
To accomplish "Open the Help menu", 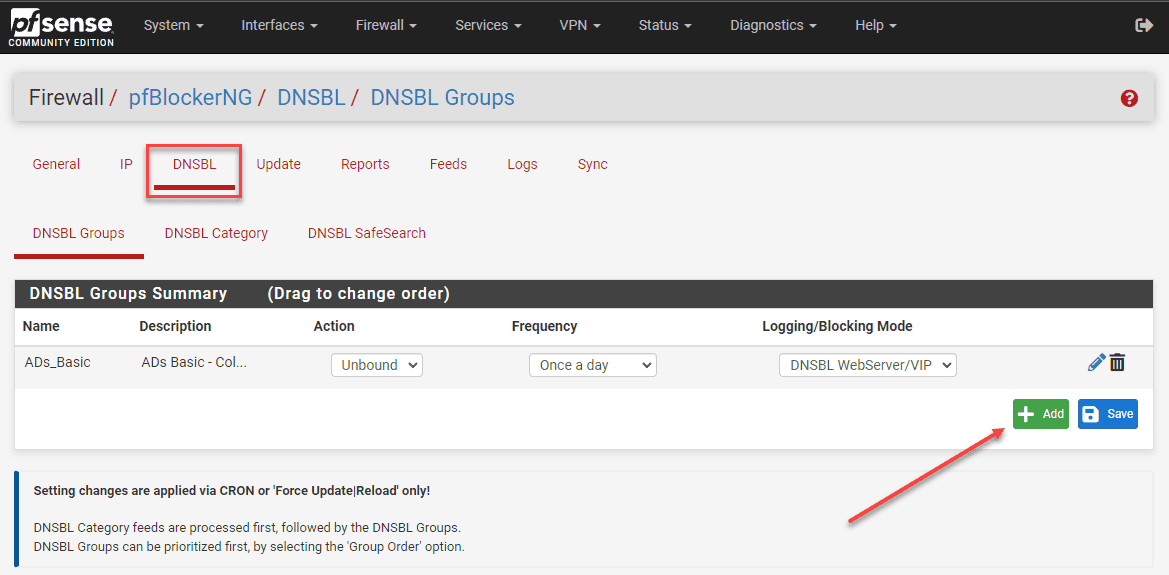I will 875,25.
